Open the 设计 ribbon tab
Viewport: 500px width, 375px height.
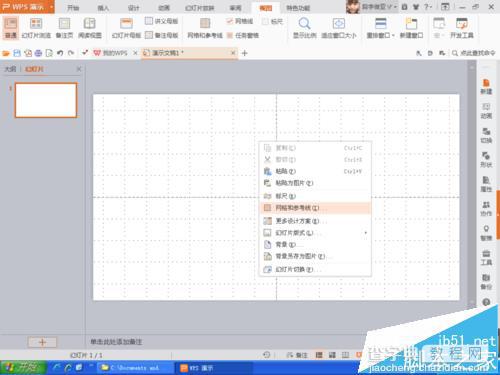[x=134, y=8]
